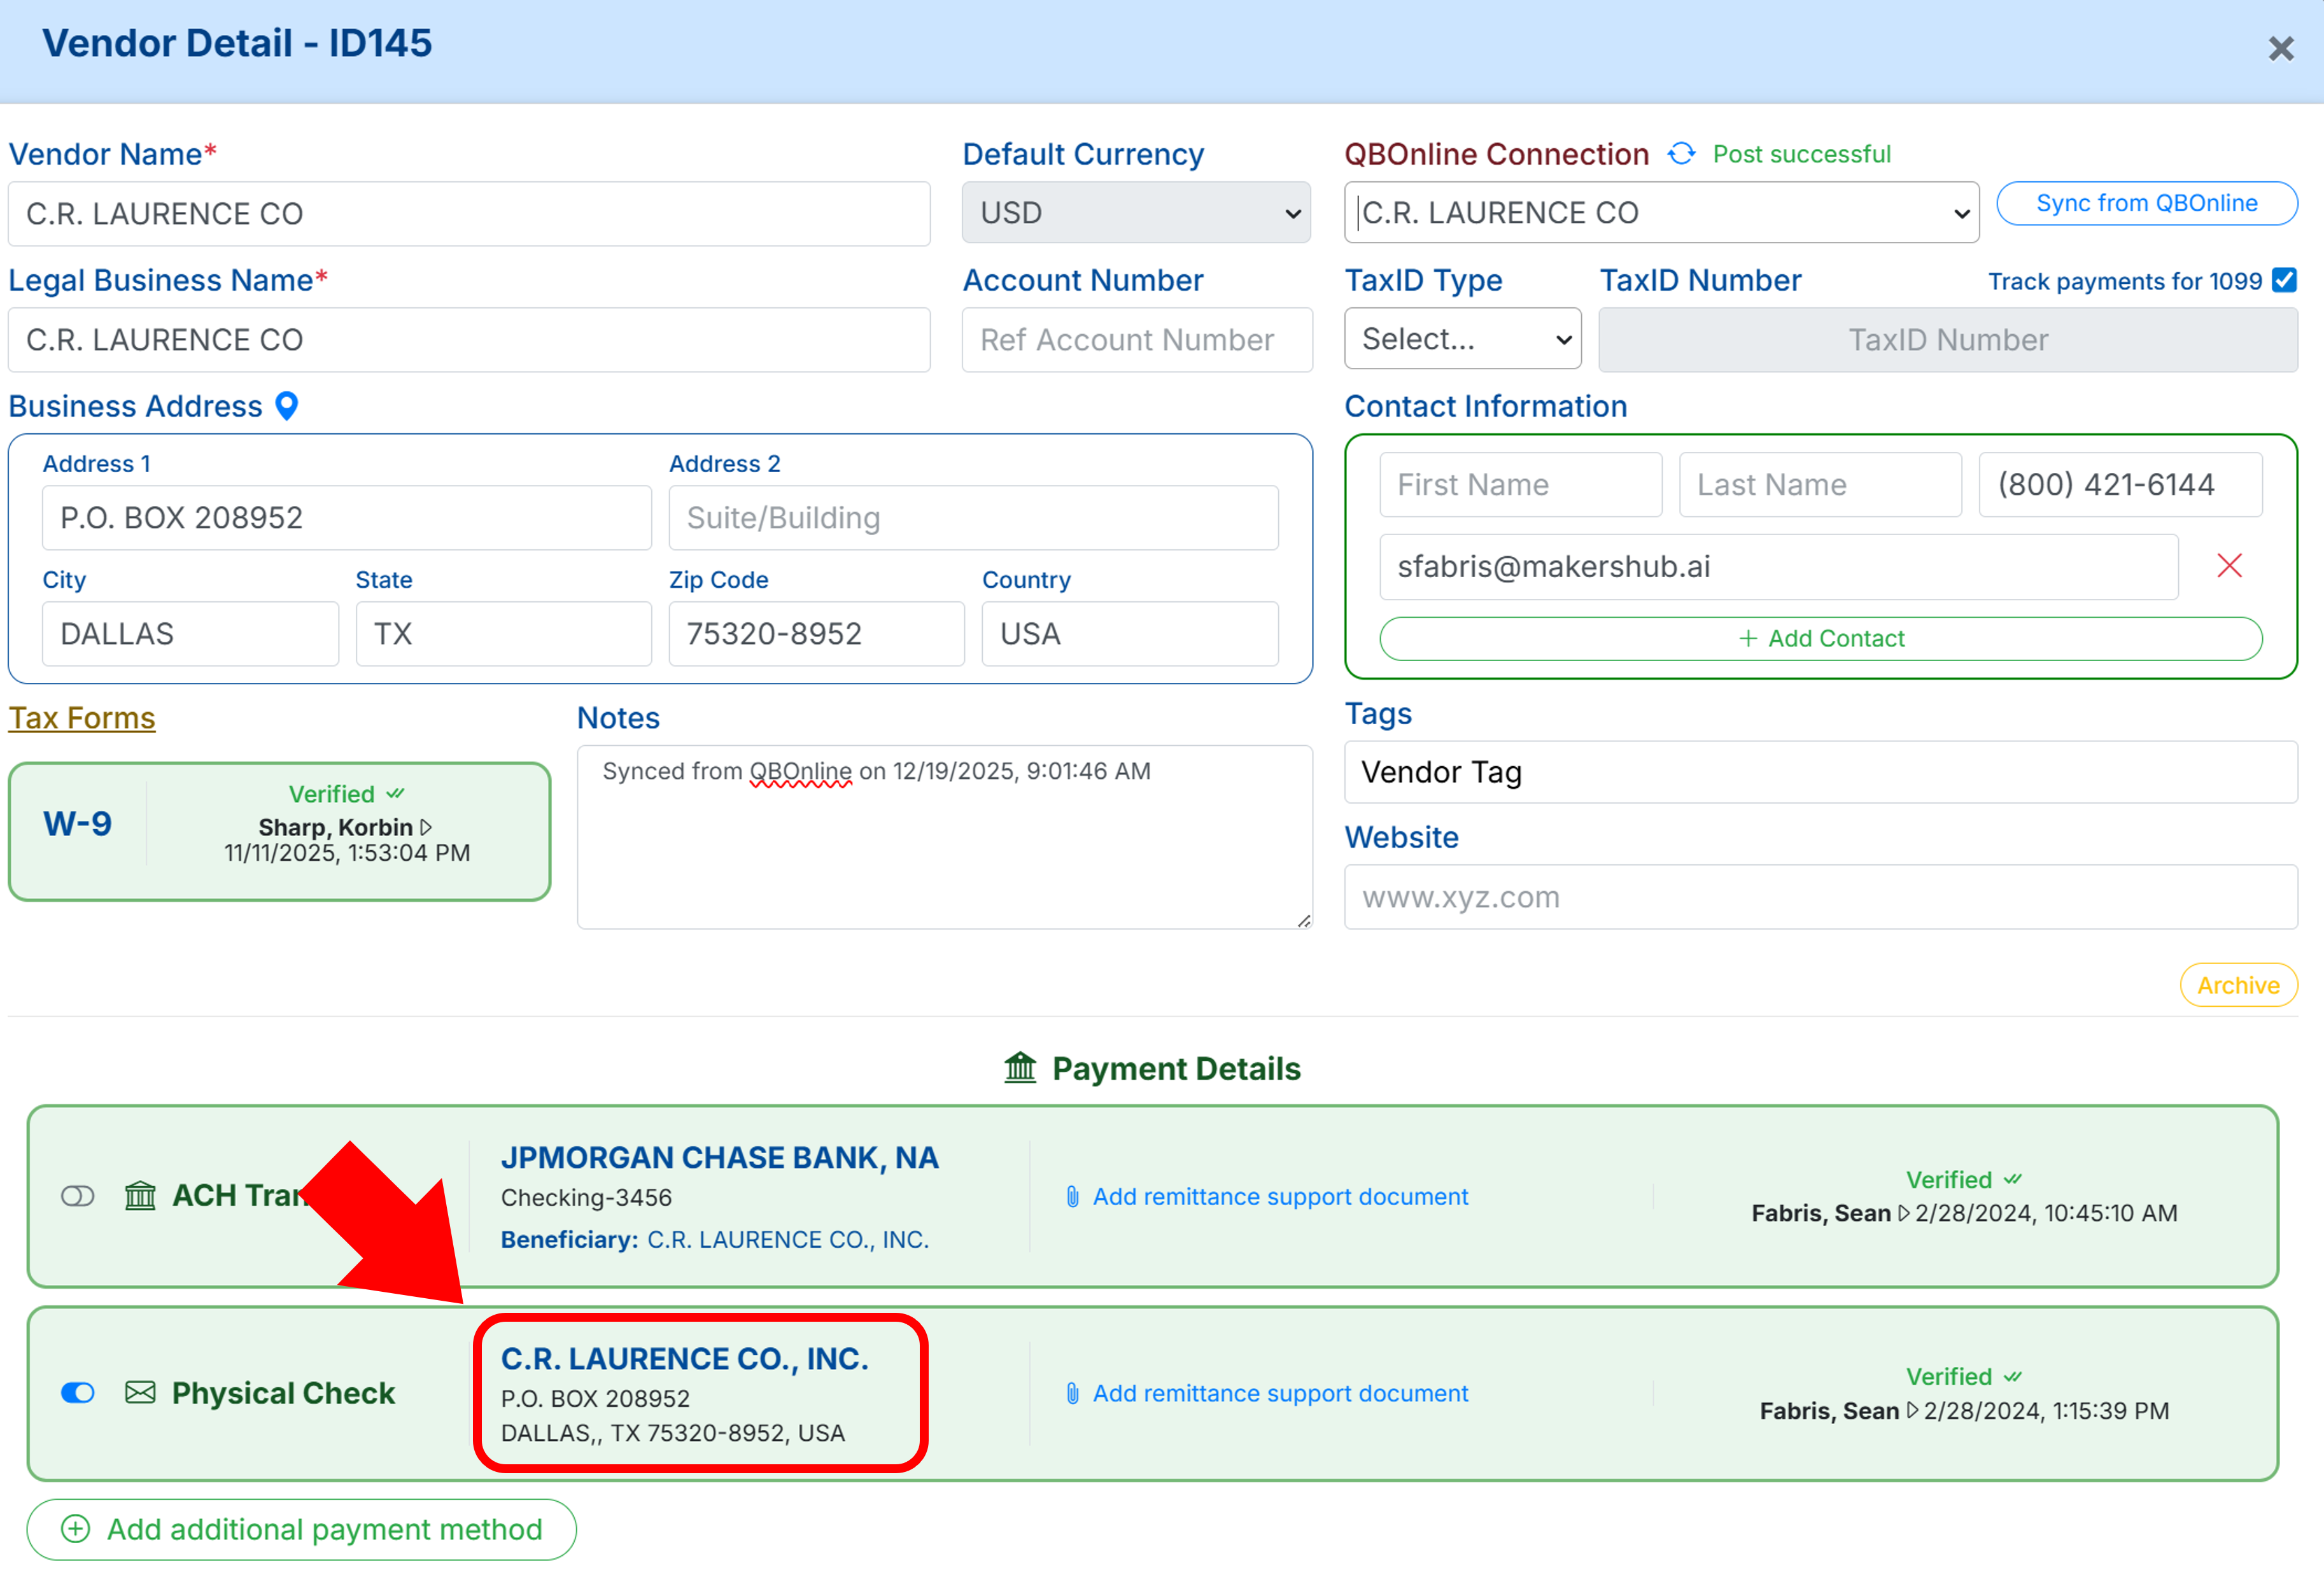The width and height of the screenshot is (2324, 1575).
Task: Click the ACH Transfer method label
Action: (x=240, y=1196)
